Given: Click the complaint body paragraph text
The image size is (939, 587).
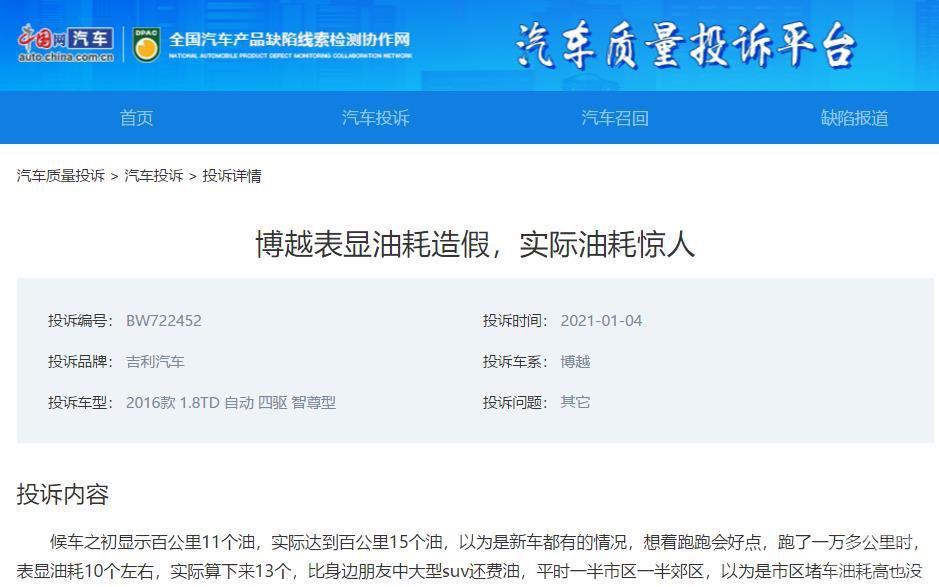Looking at the screenshot, I should tap(470, 557).
